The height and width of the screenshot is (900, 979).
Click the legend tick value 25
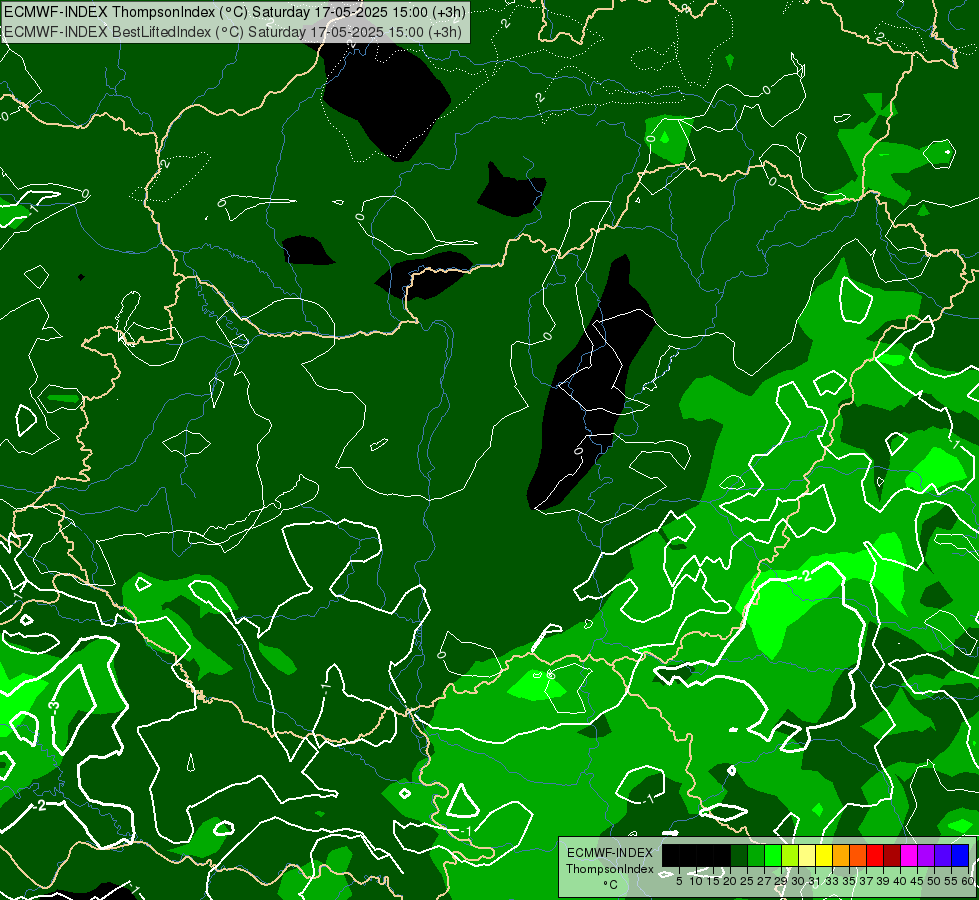747,881
